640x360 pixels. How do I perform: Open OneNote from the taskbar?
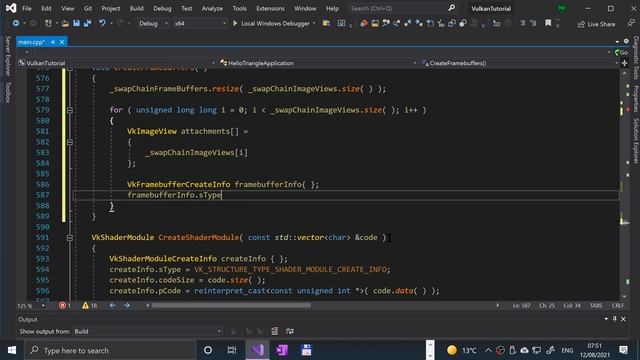click(x=282, y=350)
